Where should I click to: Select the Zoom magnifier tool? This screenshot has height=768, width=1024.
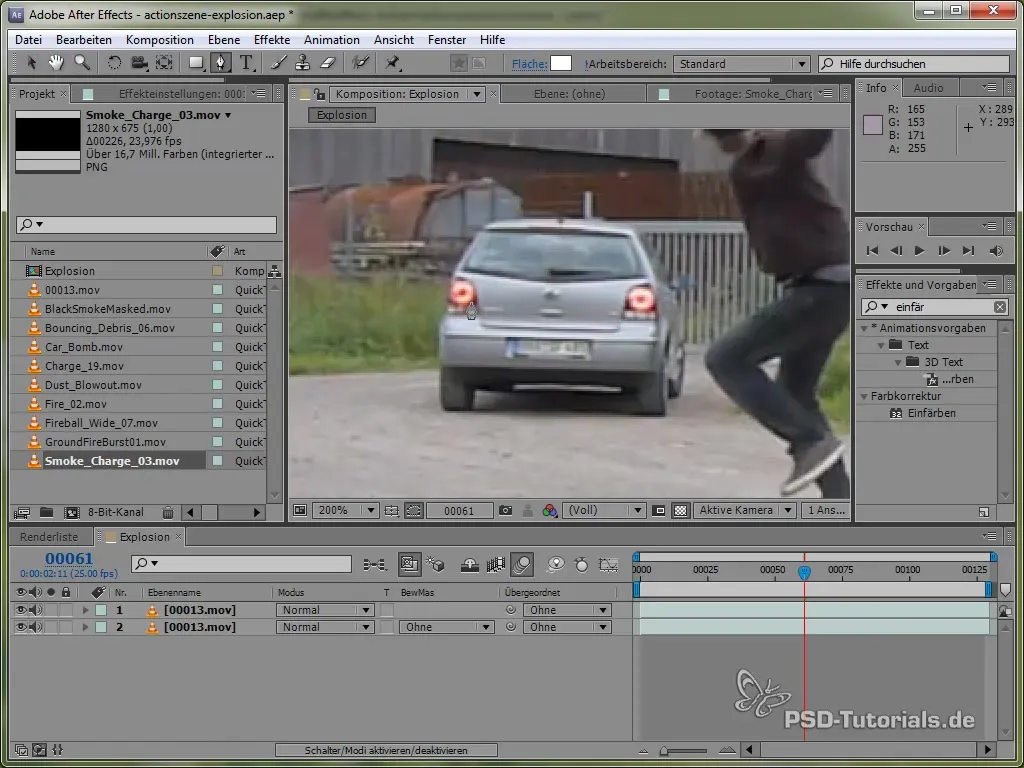click(82, 63)
